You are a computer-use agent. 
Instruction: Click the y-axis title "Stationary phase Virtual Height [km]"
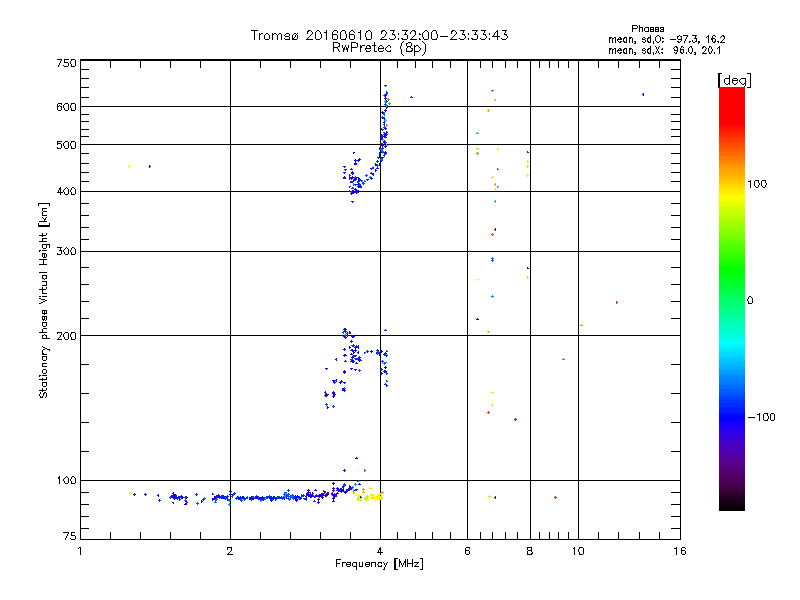coord(43,300)
